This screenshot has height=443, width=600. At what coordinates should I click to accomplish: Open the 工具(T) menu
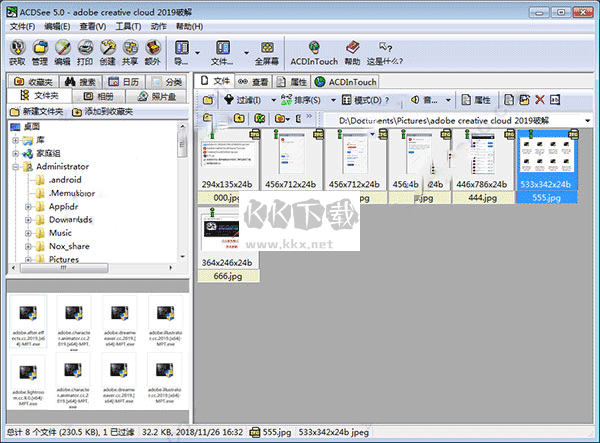pyautogui.click(x=126, y=25)
